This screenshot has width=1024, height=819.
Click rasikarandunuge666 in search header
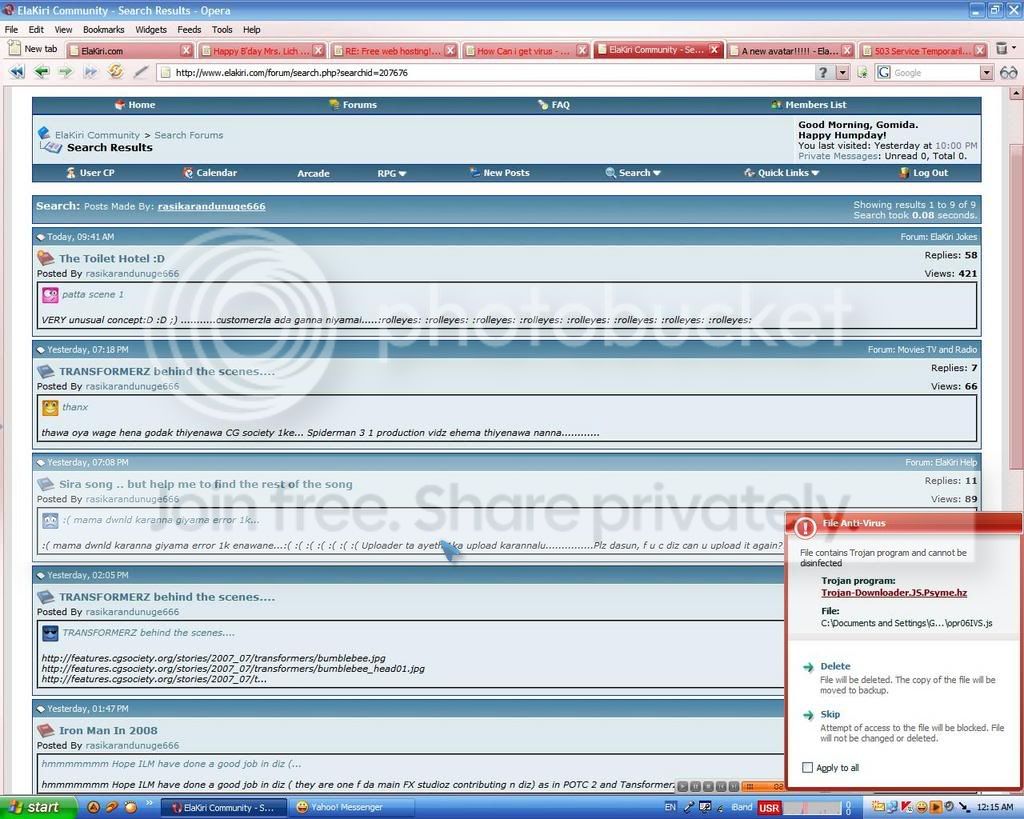(212, 206)
